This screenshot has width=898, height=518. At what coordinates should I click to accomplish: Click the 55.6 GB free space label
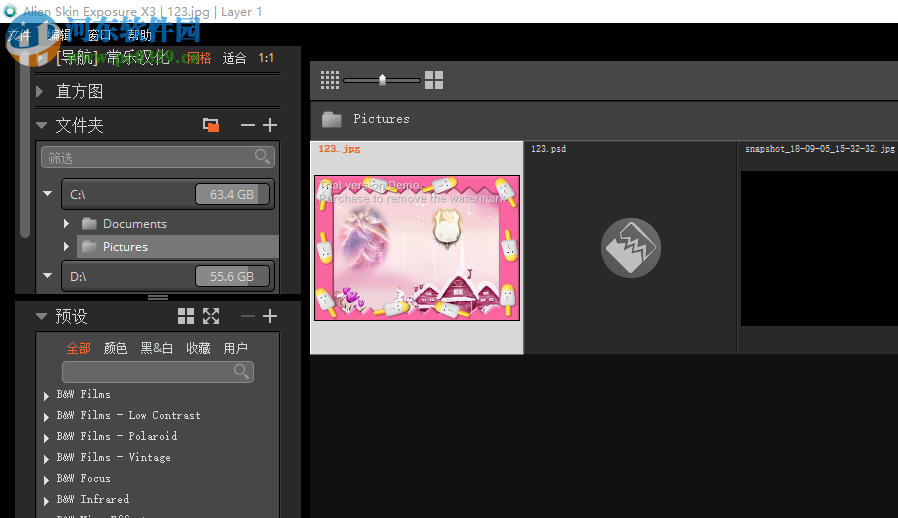coord(232,276)
